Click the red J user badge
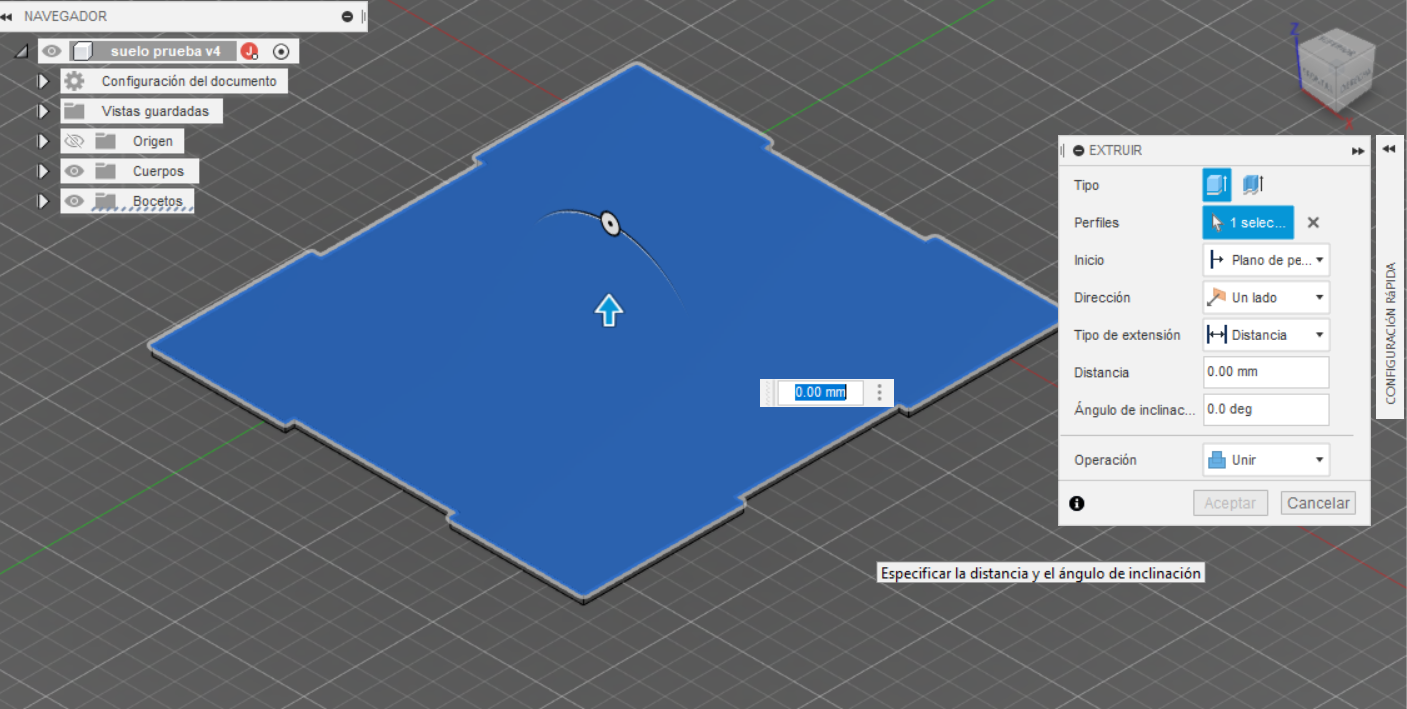1407x709 pixels. click(249, 51)
